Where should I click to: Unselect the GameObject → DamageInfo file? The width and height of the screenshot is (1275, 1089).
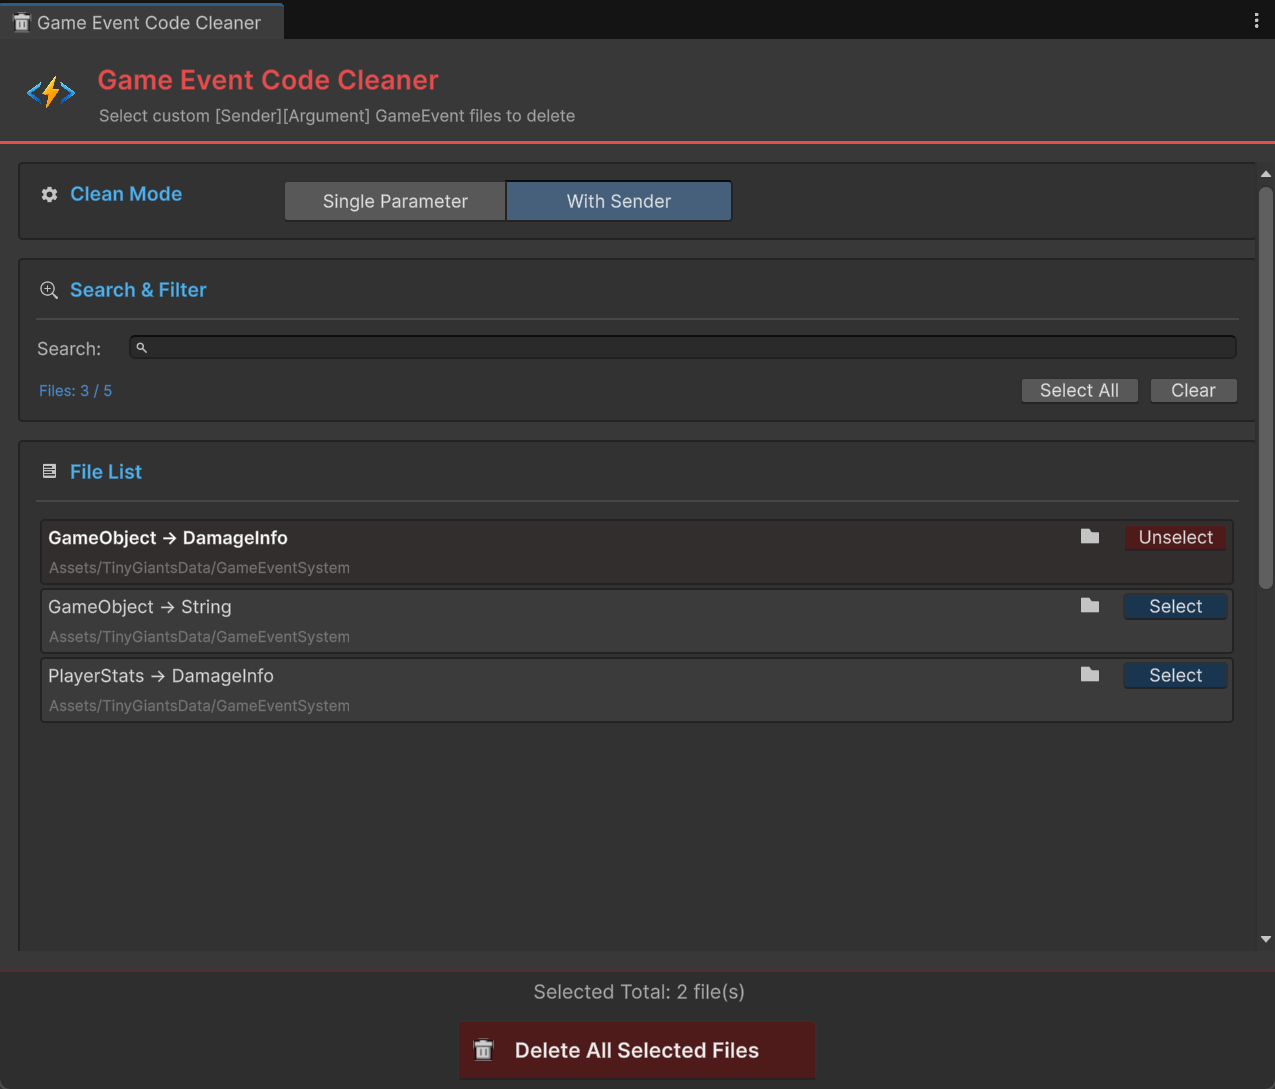(x=1175, y=537)
